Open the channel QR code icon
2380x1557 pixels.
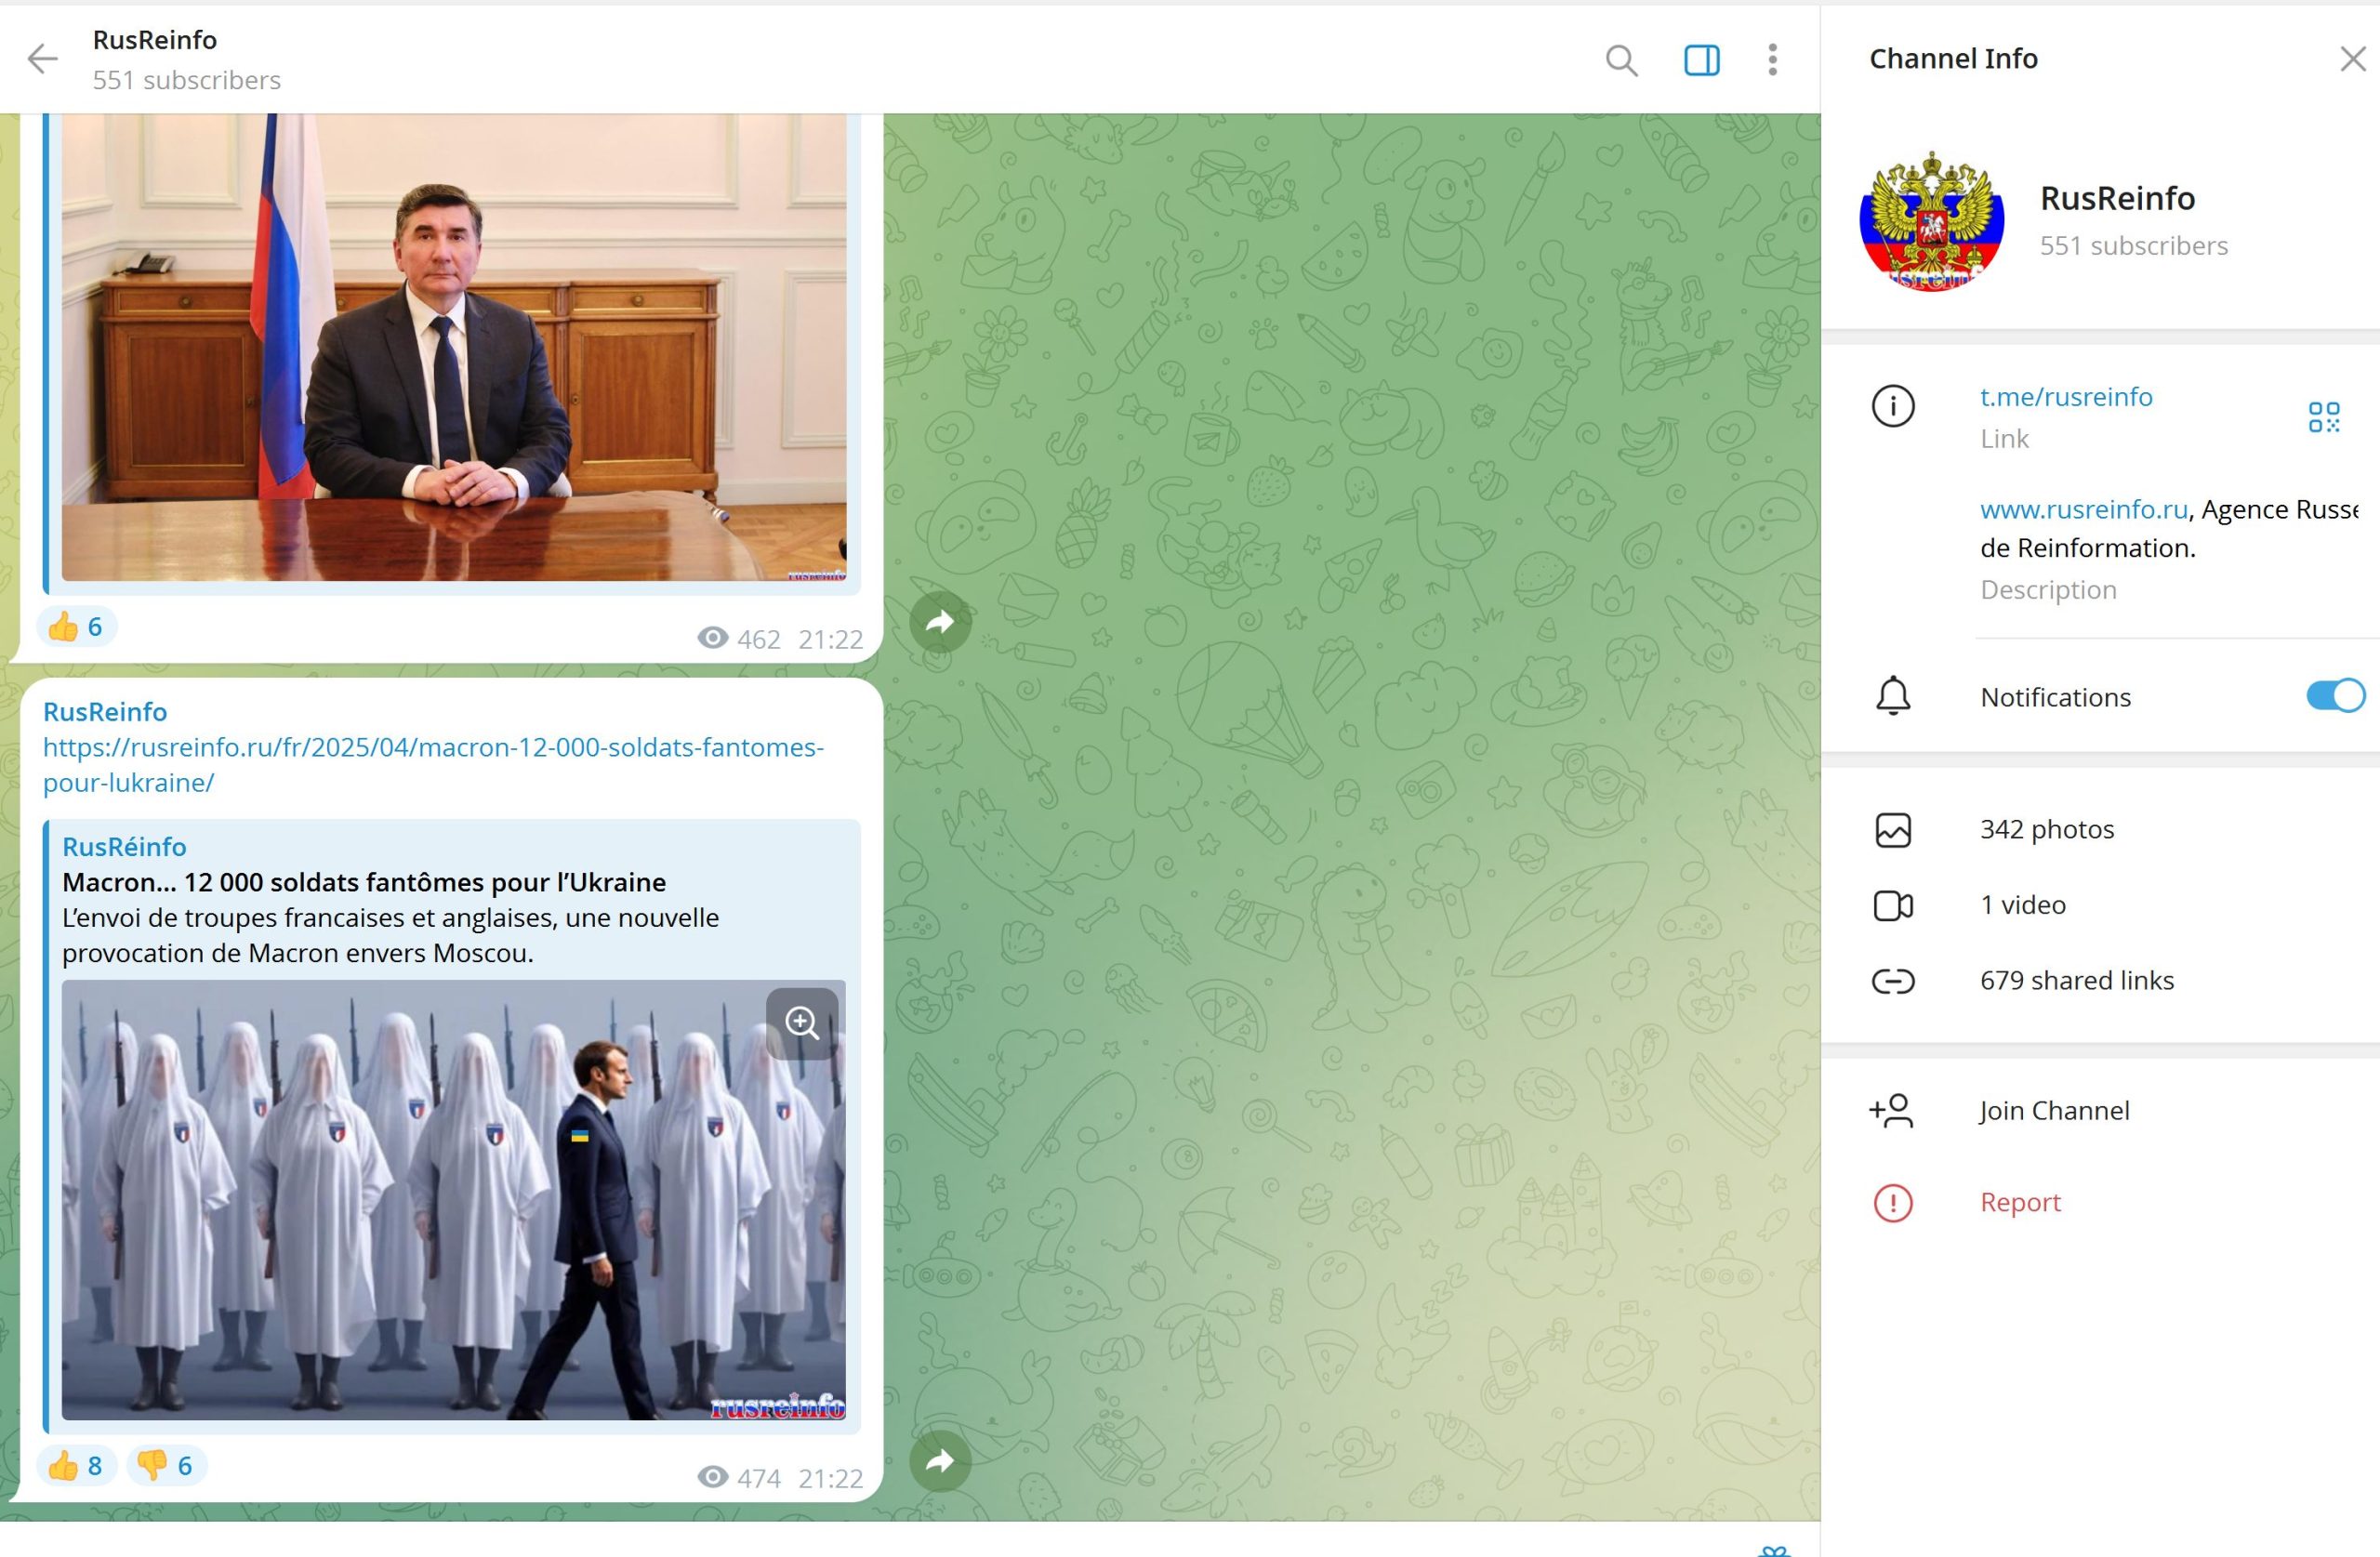click(2324, 417)
